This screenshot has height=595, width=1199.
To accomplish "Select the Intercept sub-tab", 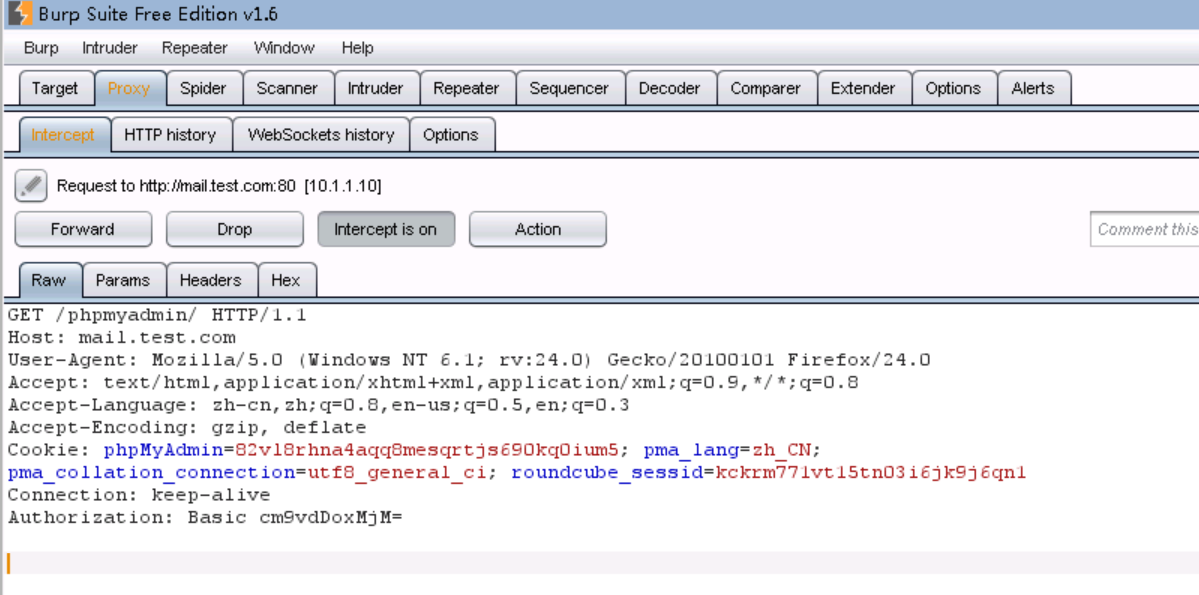I will (x=63, y=135).
